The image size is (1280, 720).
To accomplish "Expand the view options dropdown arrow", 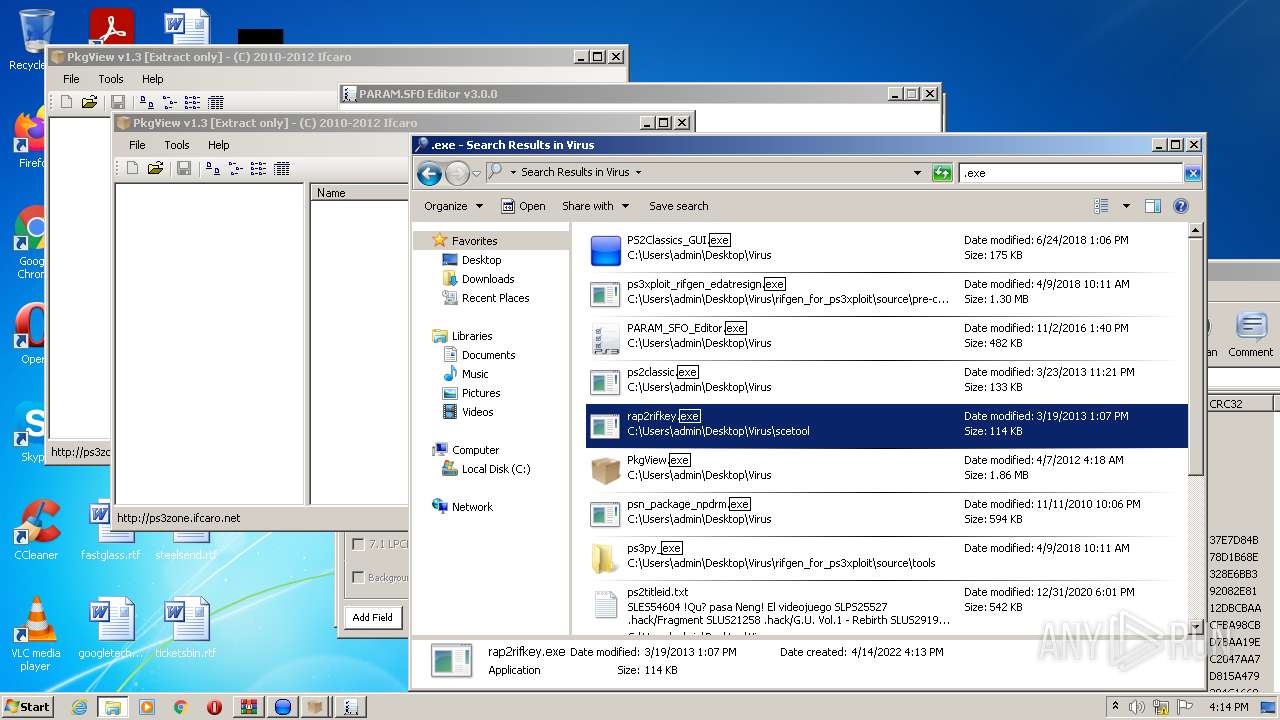I will point(1126,206).
